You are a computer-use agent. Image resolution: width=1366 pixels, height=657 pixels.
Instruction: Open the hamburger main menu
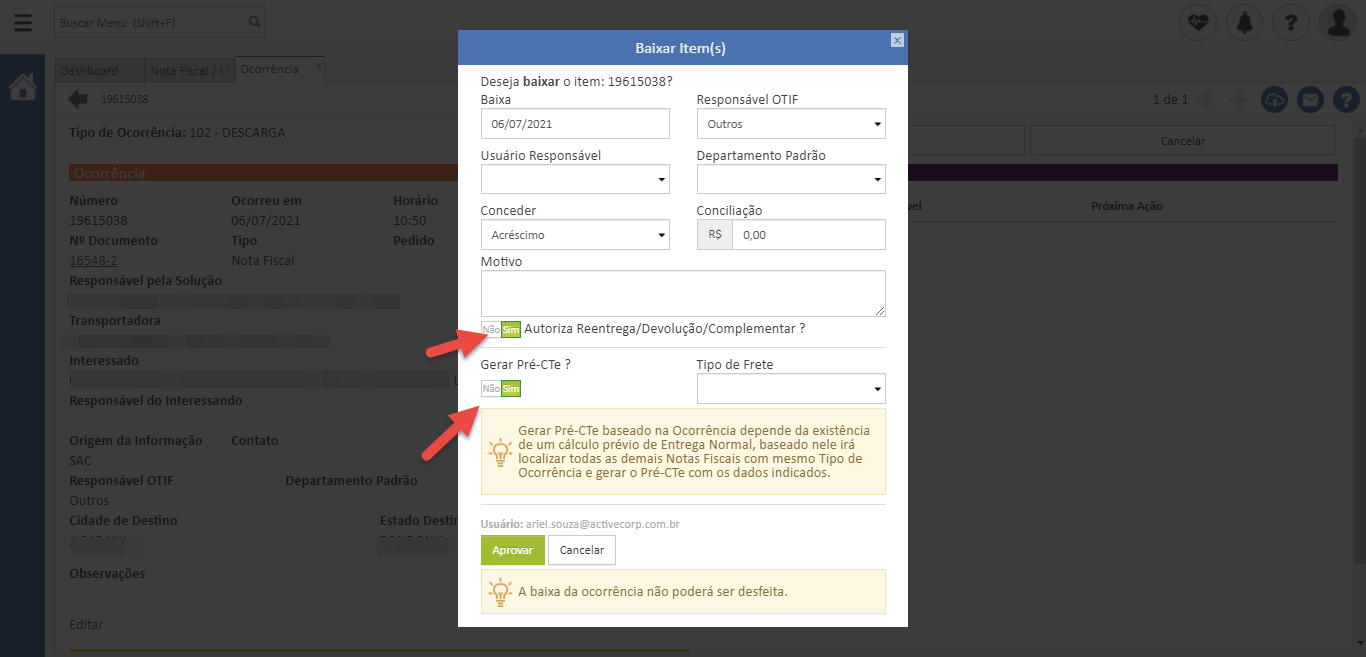pyautogui.click(x=23, y=22)
